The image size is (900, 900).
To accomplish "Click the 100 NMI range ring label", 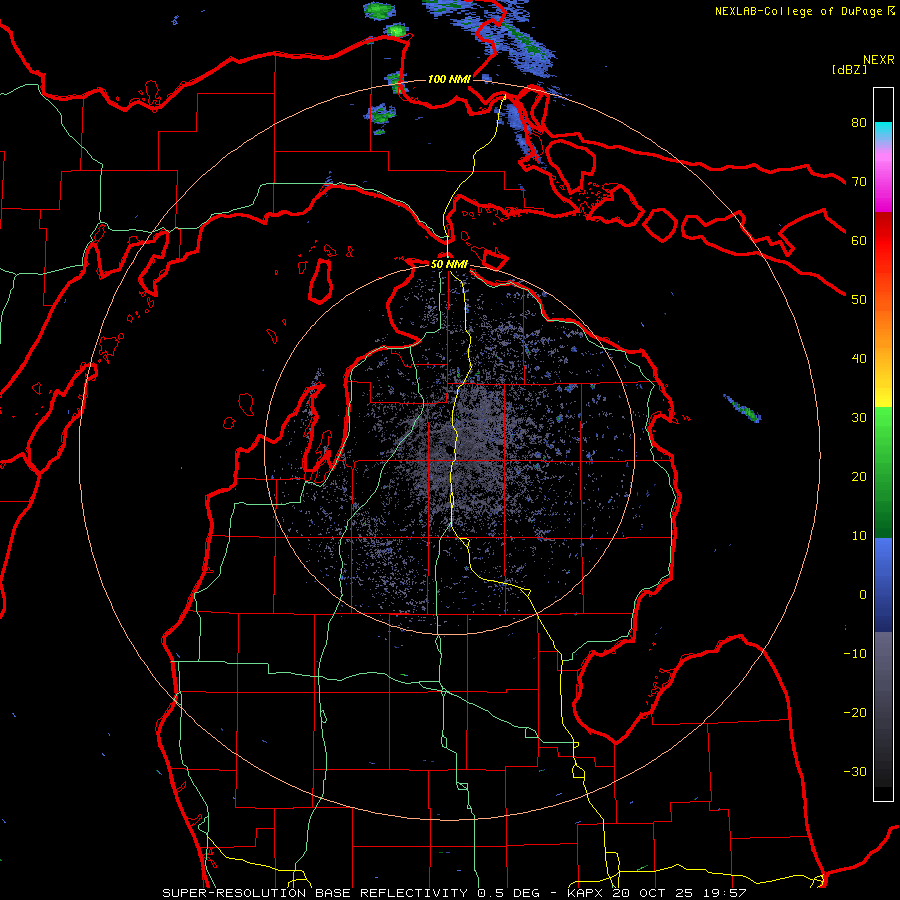I will coord(449,79).
